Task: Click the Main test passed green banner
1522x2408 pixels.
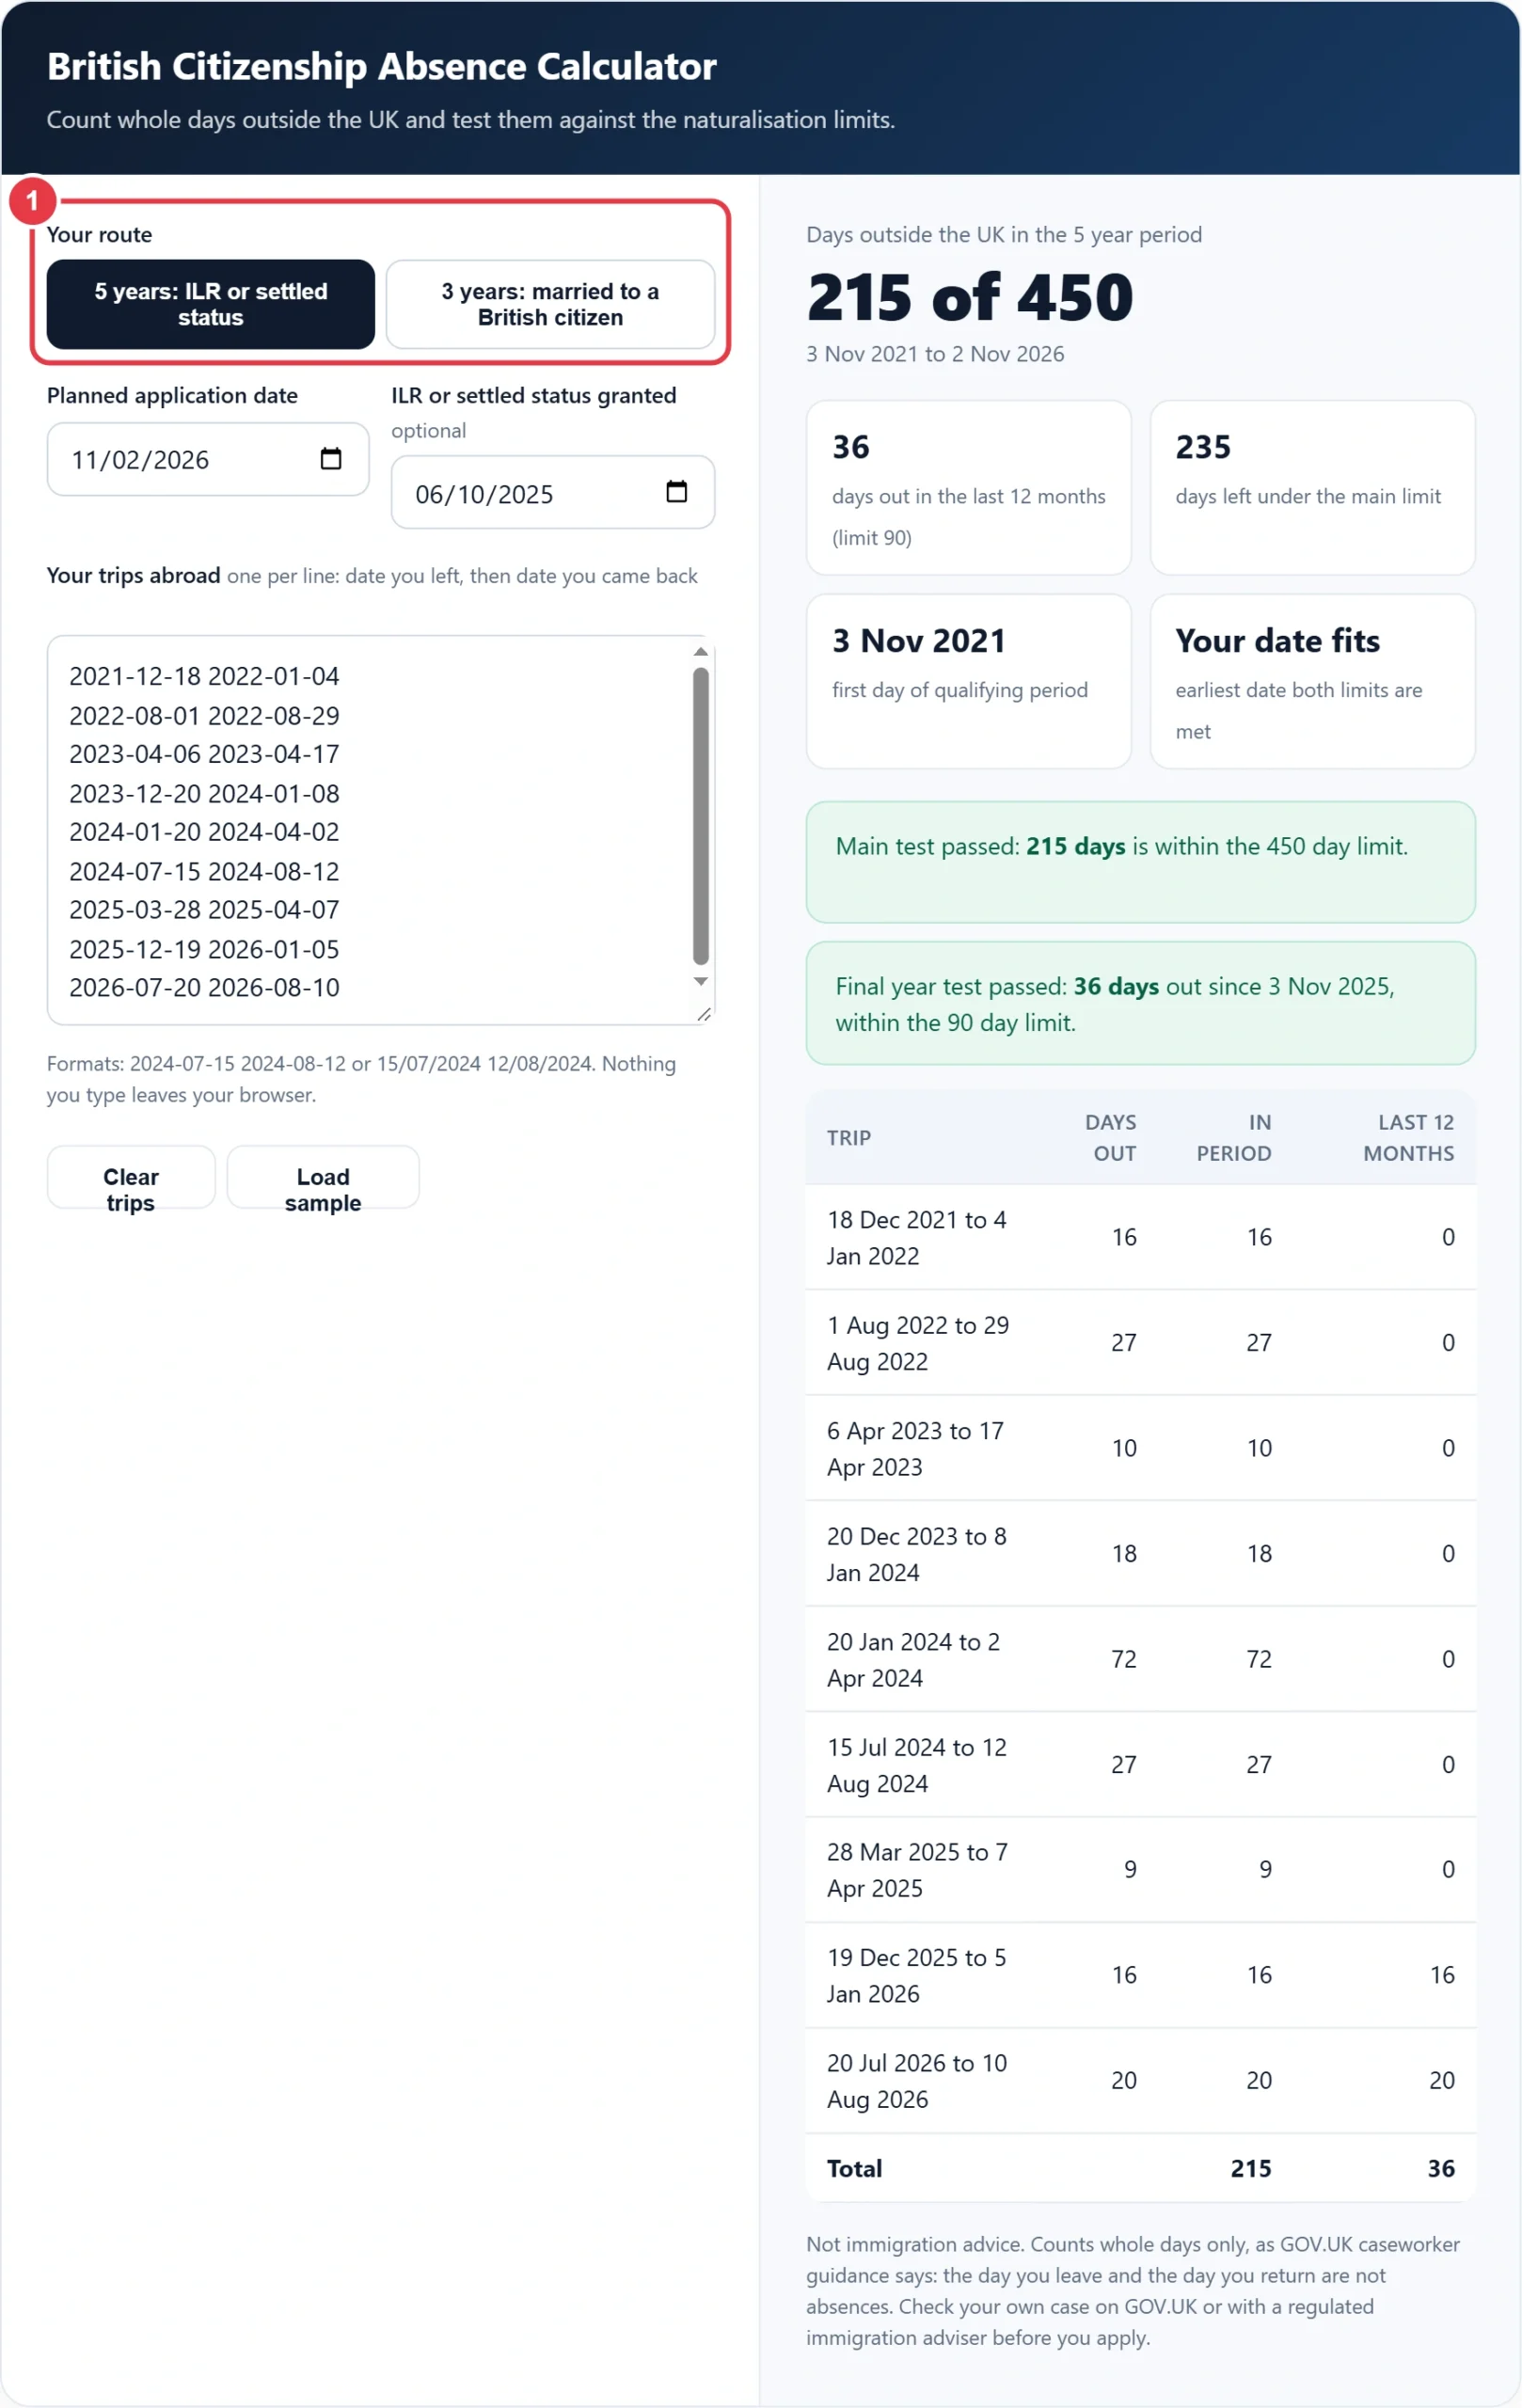Action: coord(1141,862)
